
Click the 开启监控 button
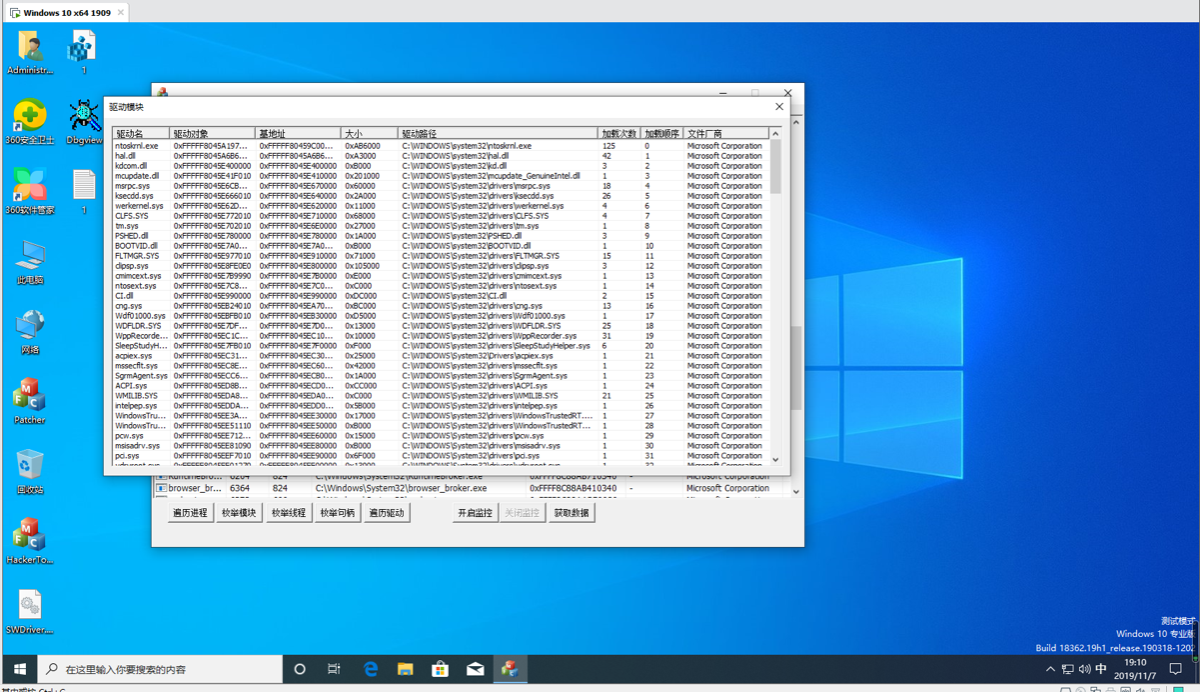(x=475, y=513)
